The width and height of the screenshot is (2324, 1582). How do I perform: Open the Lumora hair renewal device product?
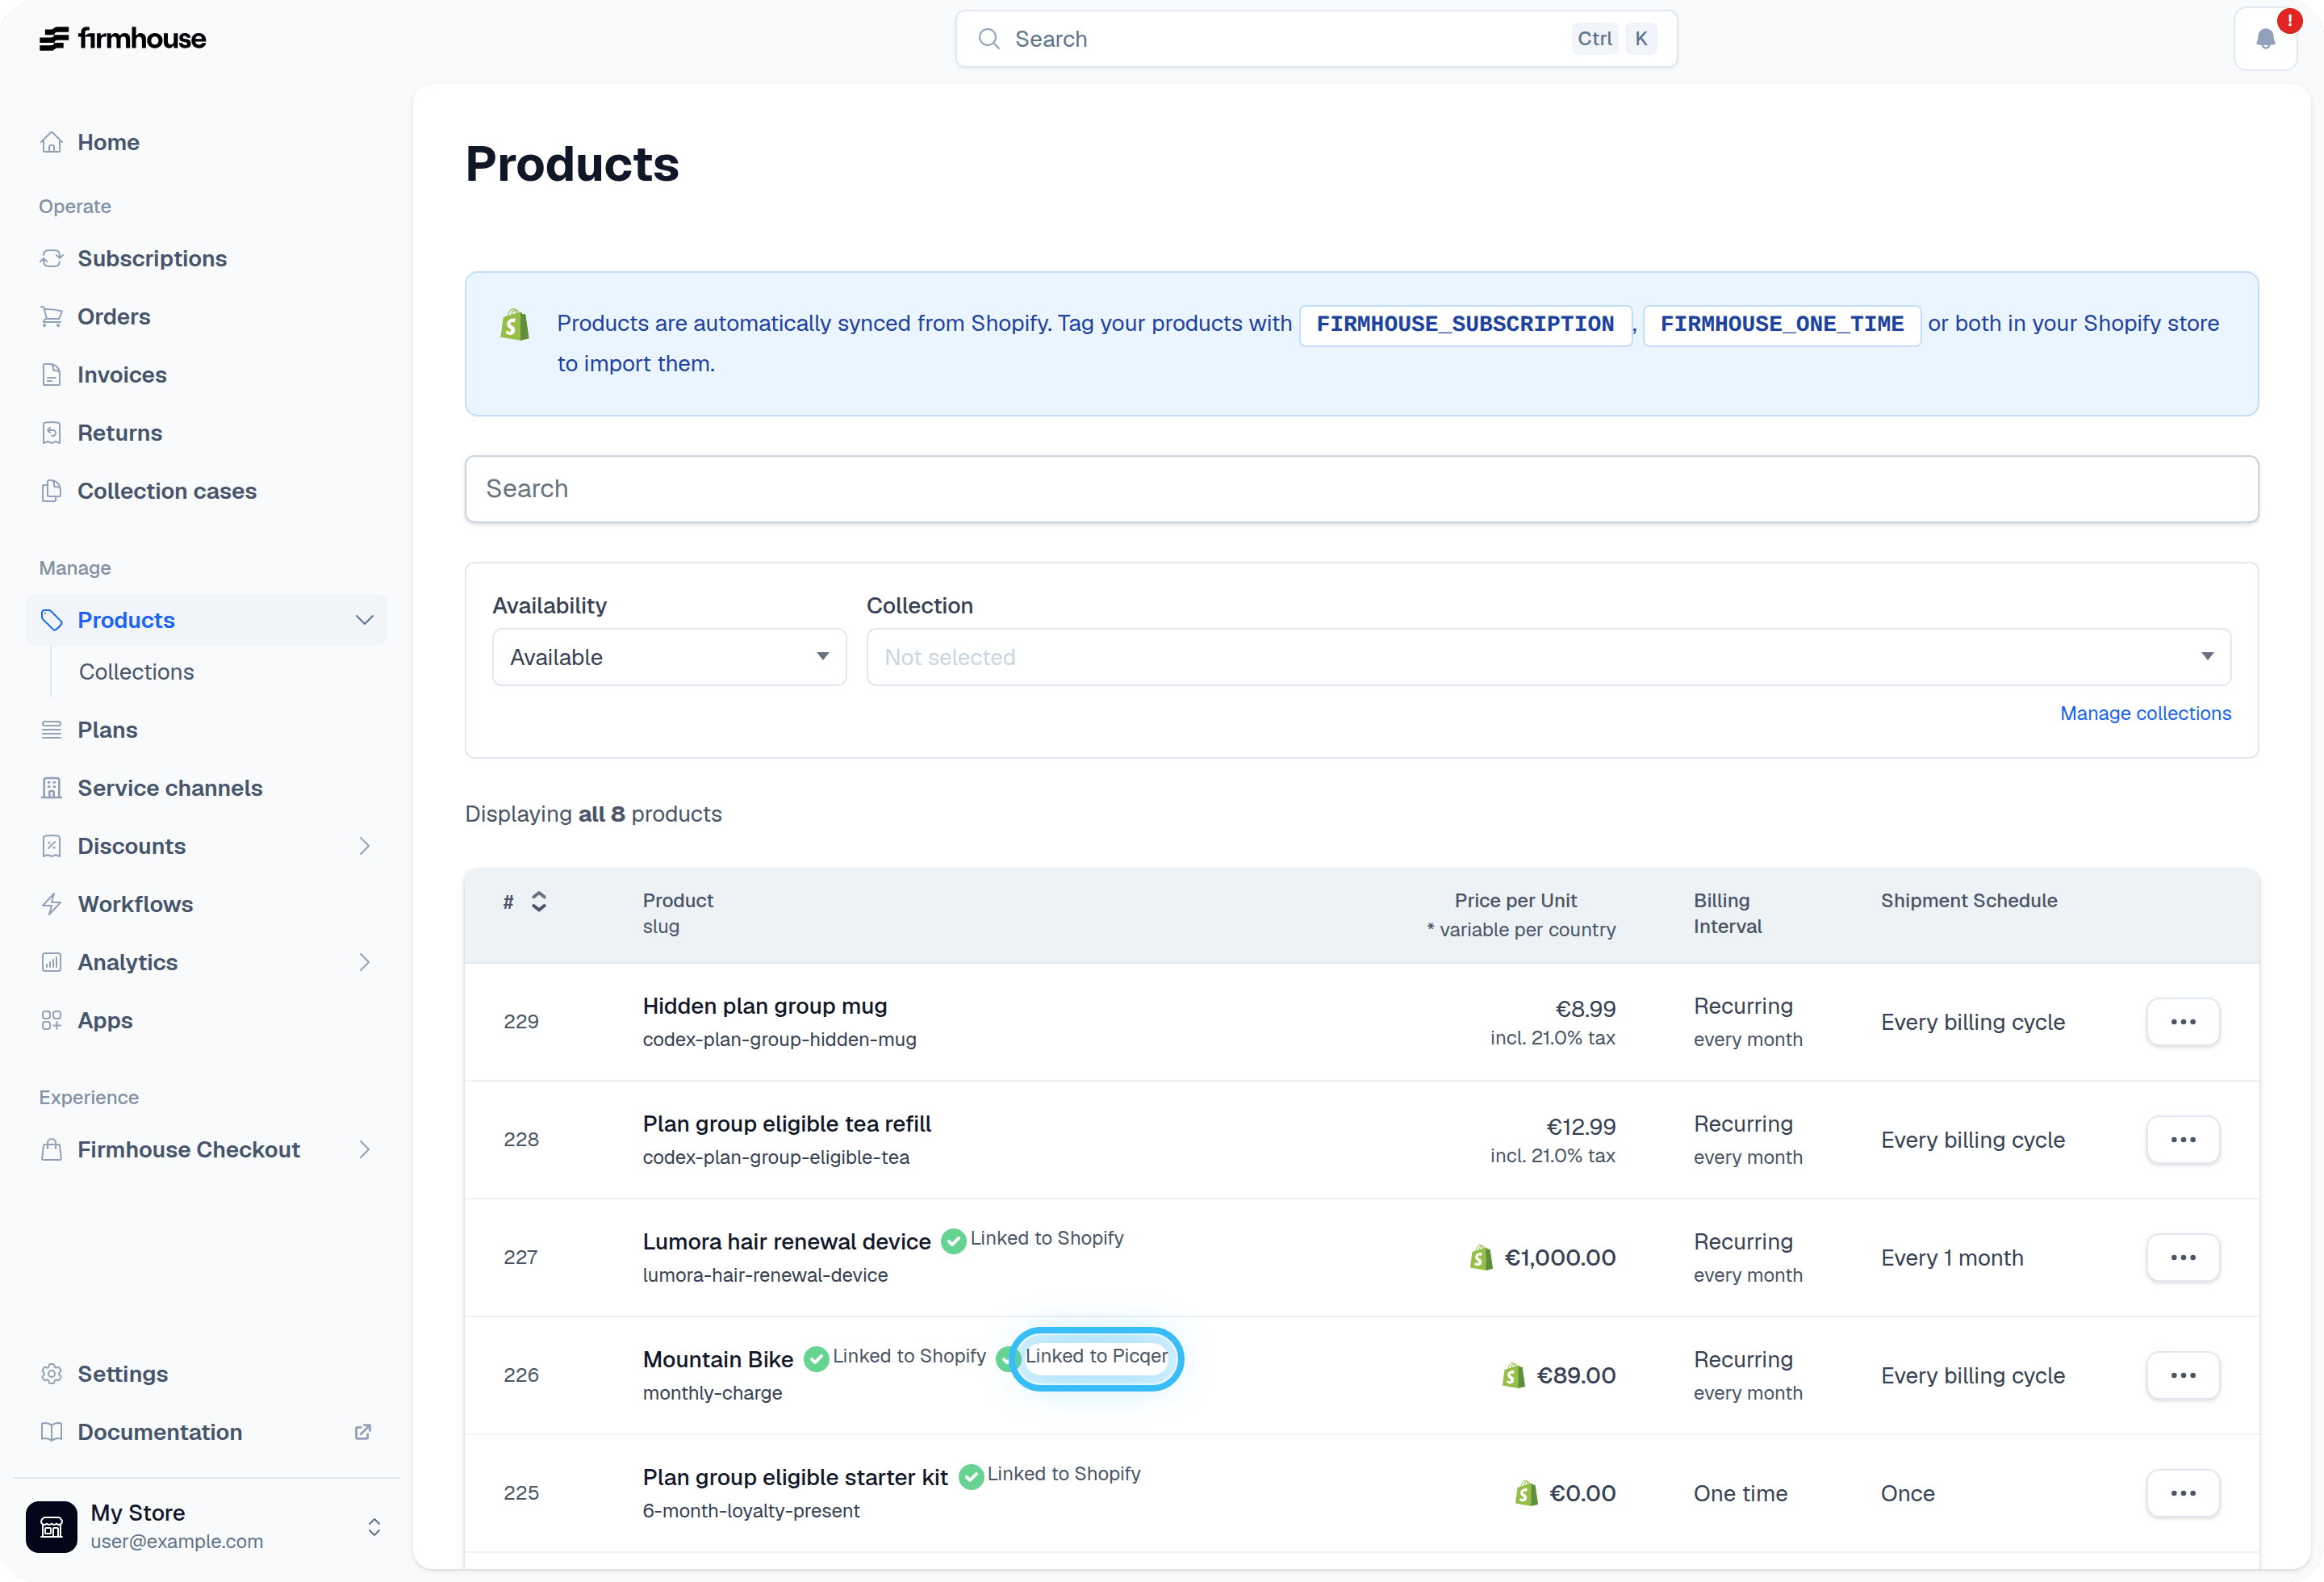[786, 1241]
